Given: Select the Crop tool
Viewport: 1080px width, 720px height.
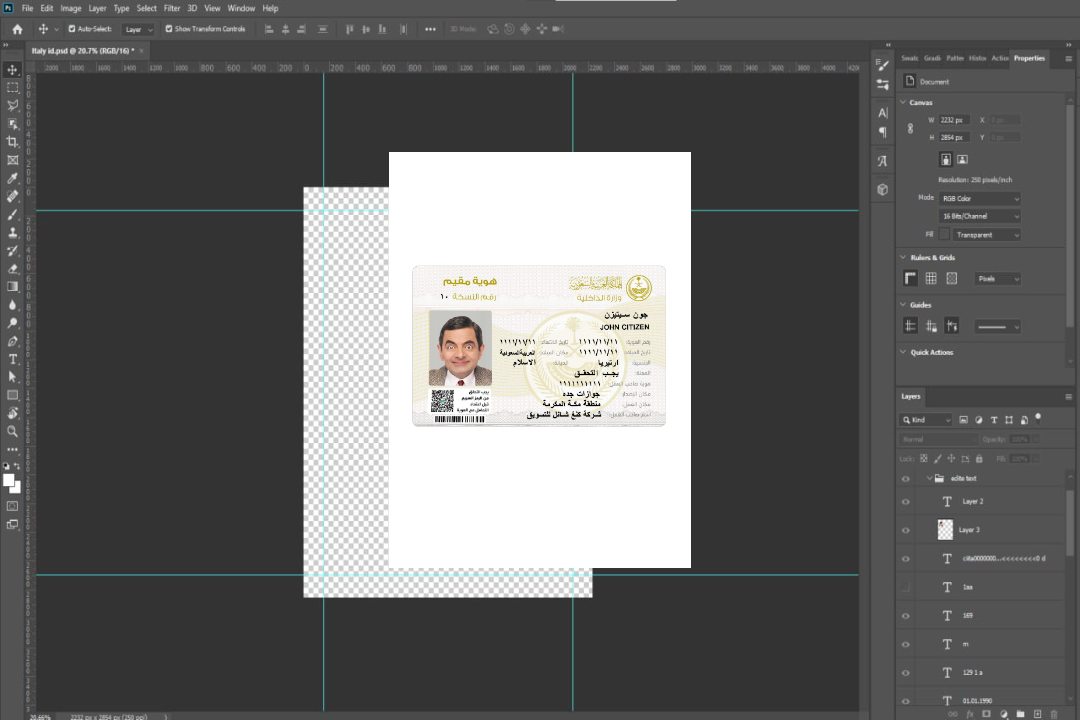Looking at the screenshot, I should click(13, 142).
